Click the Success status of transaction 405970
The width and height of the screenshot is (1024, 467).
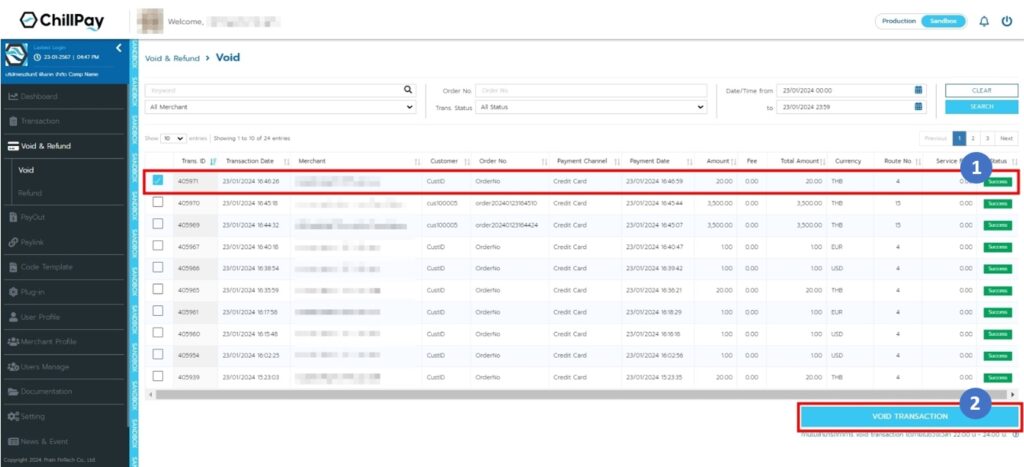(998, 203)
